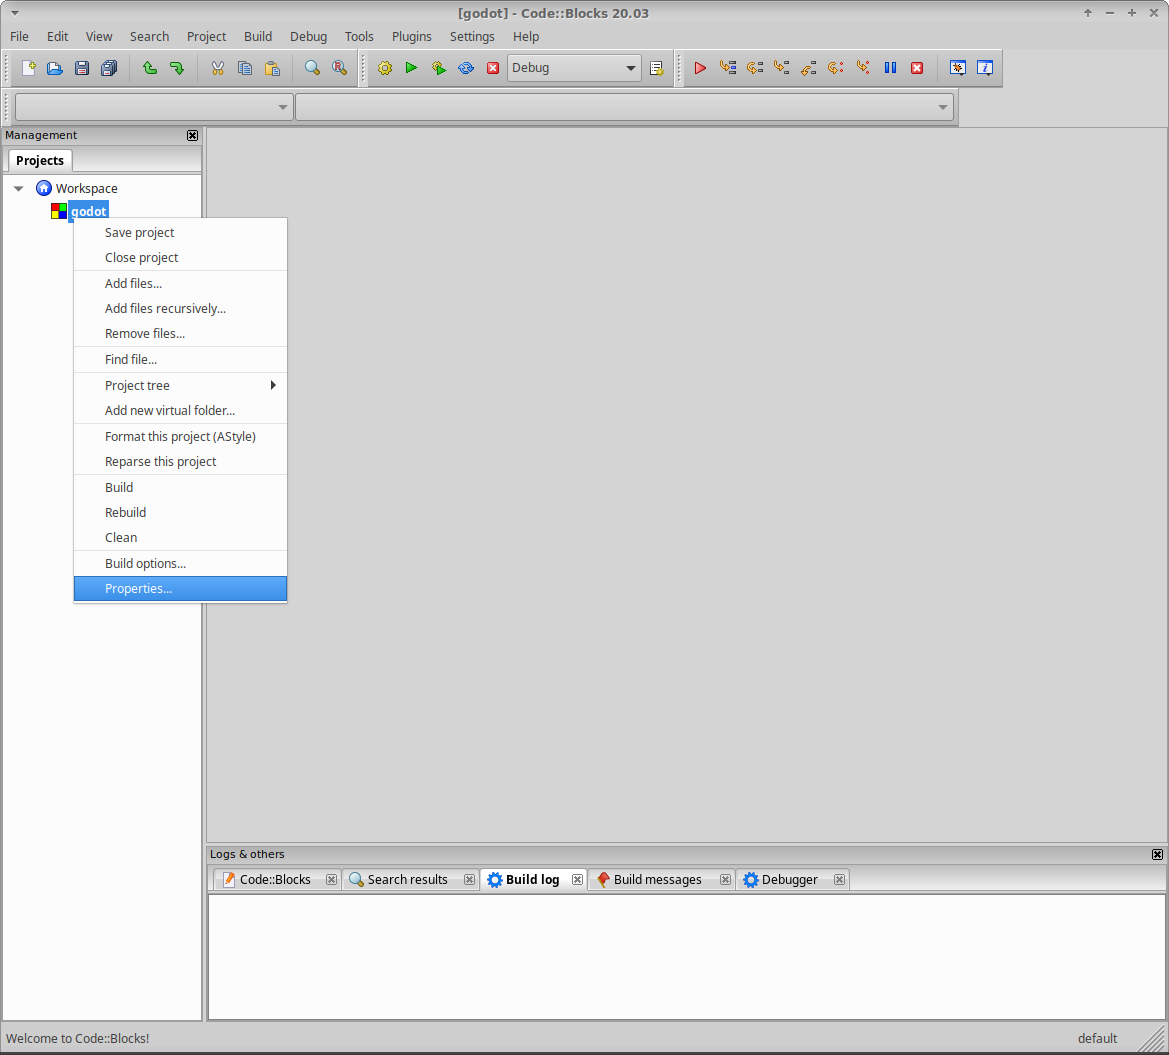Screen dimensions: 1169x1055
Task: Open the Settings menu
Action: pos(472,36)
